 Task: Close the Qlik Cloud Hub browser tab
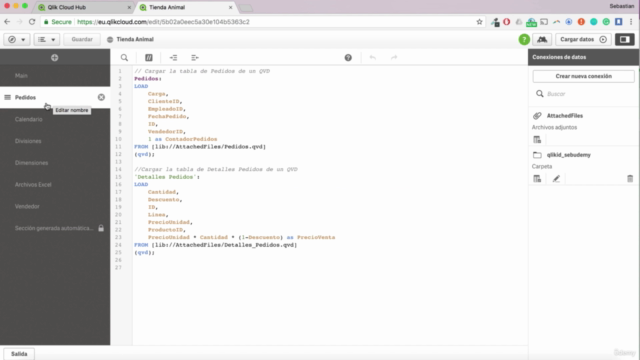(129, 7)
